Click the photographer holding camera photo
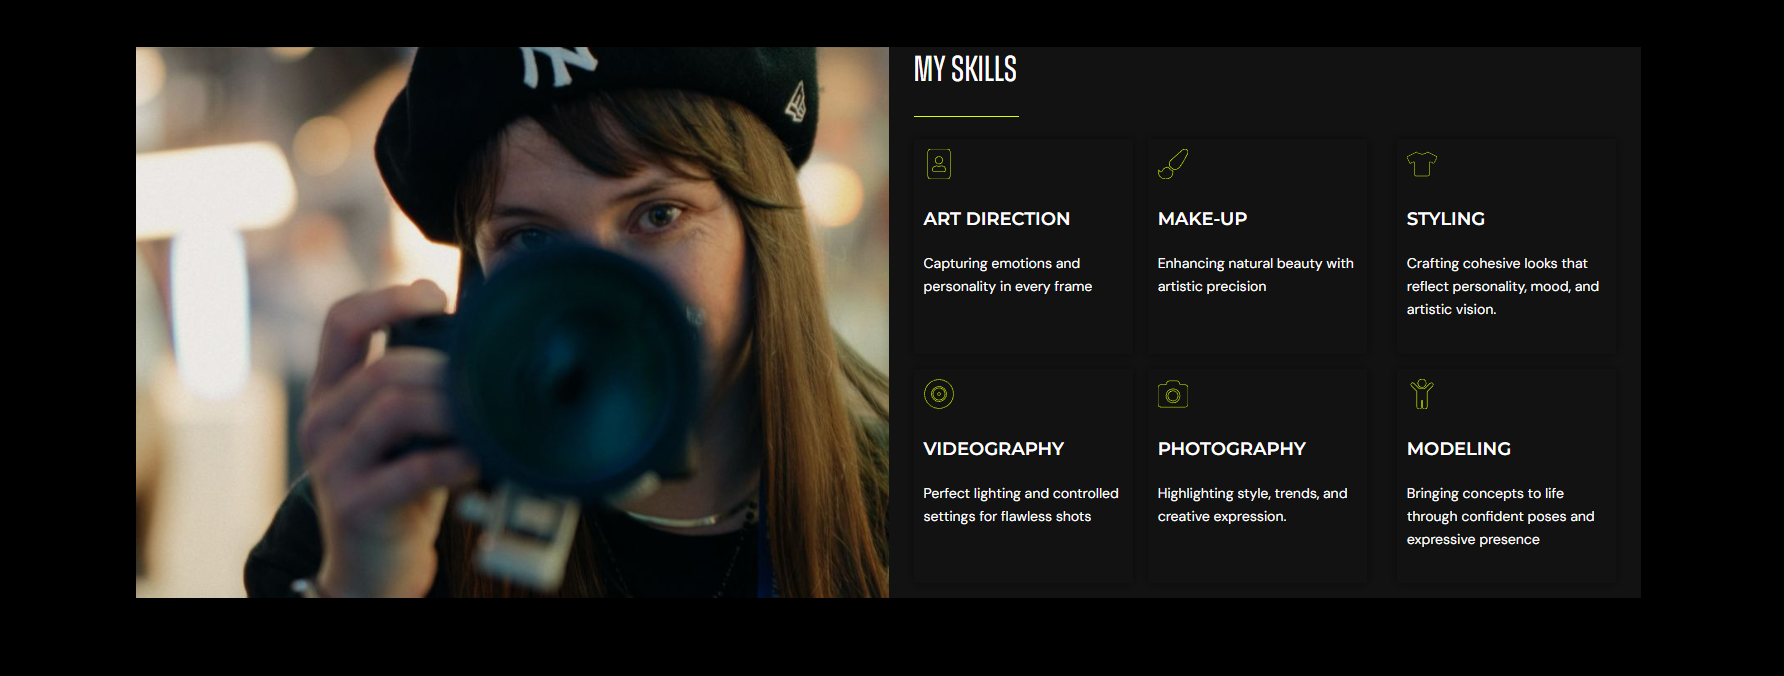The height and width of the screenshot is (676, 1784). [x=512, y=322]
